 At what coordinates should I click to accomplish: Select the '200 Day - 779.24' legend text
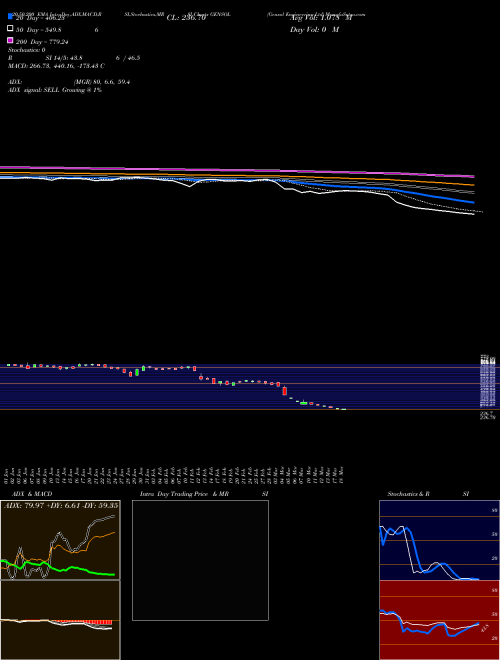[42, 42]
